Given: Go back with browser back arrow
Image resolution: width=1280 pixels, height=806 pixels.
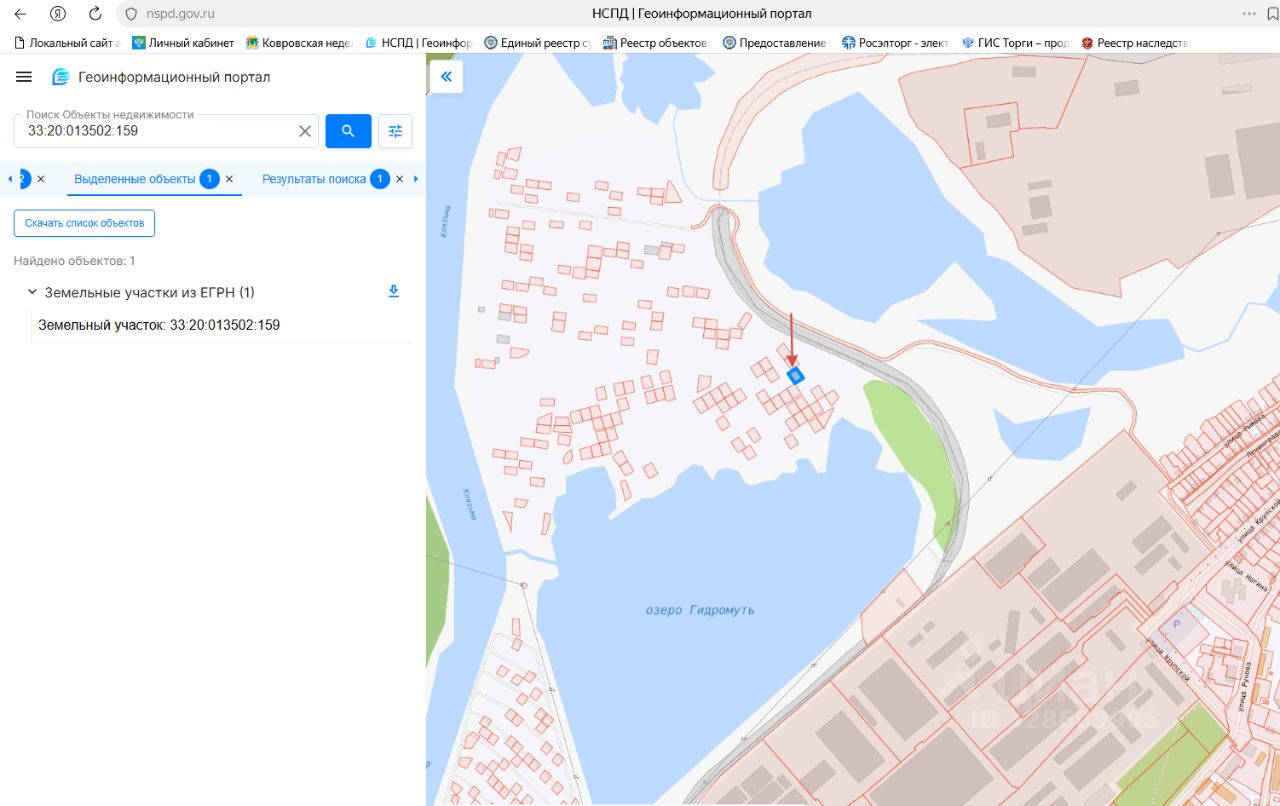Looking at the screenshot, I should [x=20, y=14].
